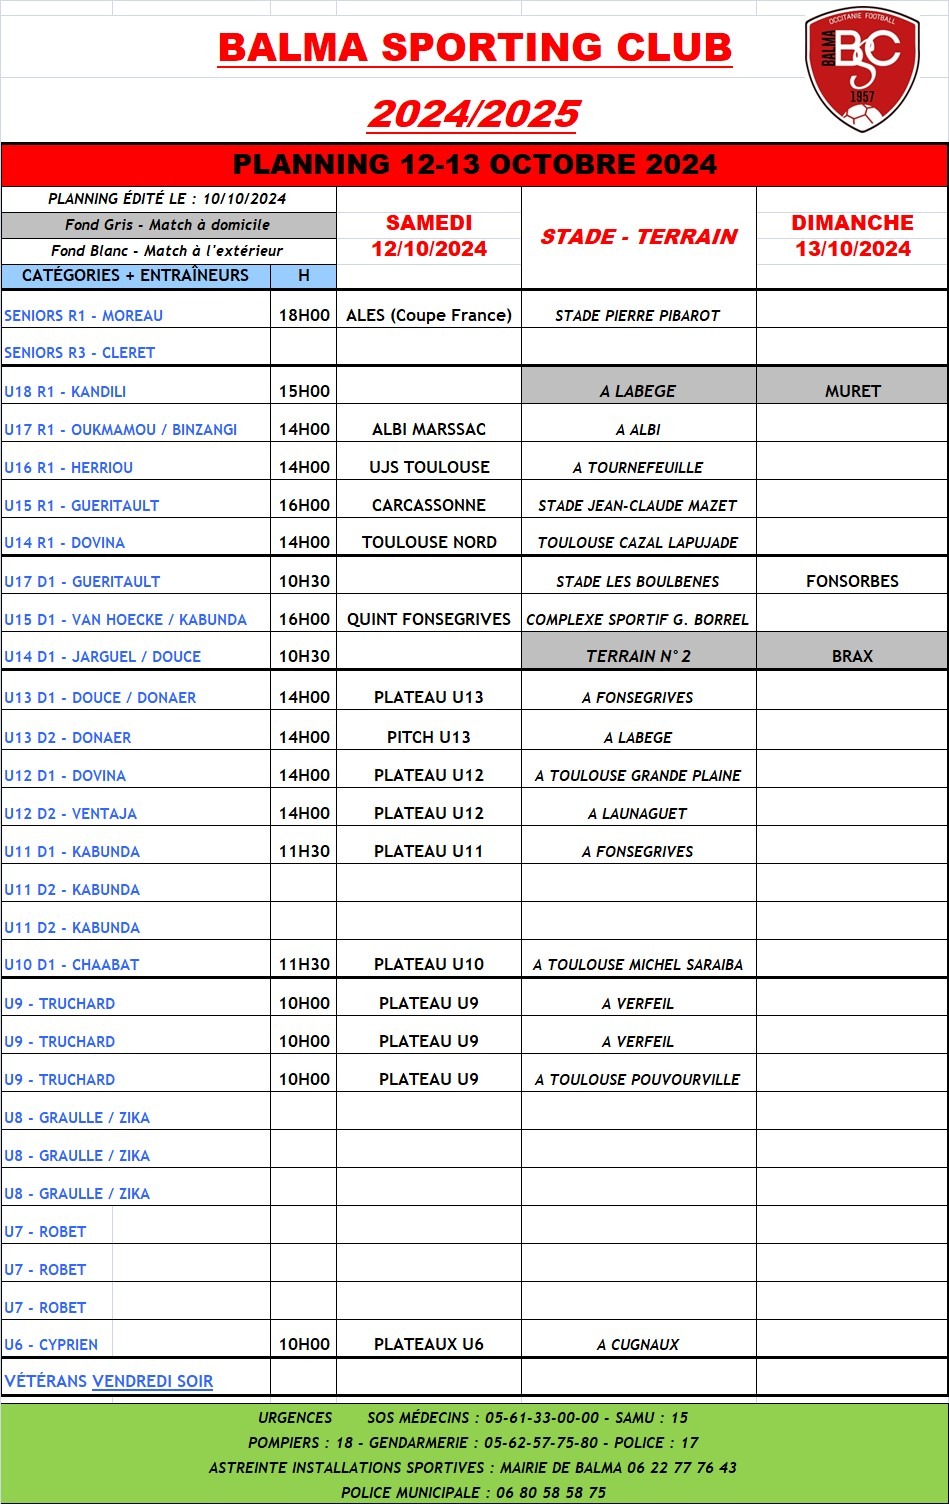Click the MURET cell in Sunday column
Image resolution: width=949 pixels, height=1504 pixels.
(x=852, y=391)
